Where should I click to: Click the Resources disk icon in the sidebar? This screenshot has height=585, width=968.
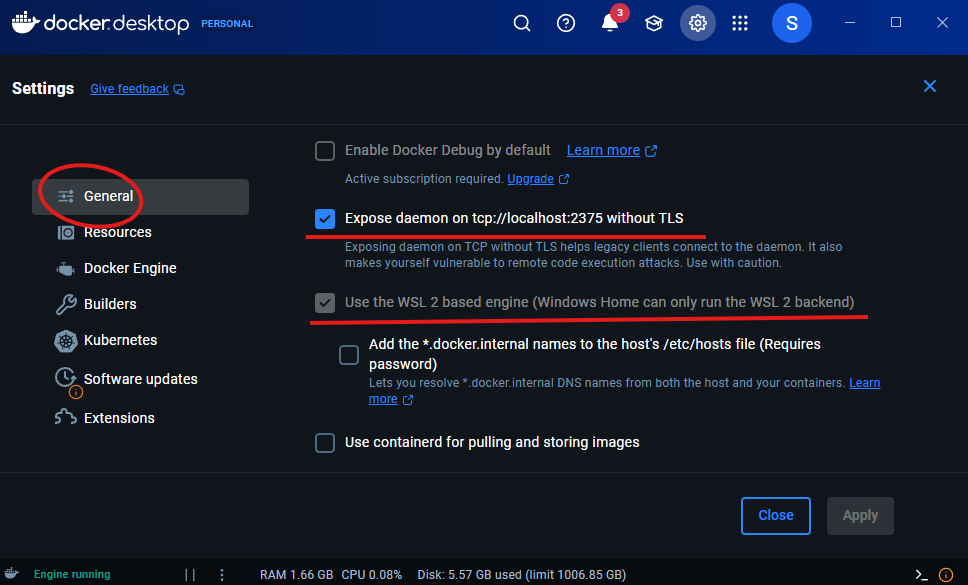click(65, 233)
